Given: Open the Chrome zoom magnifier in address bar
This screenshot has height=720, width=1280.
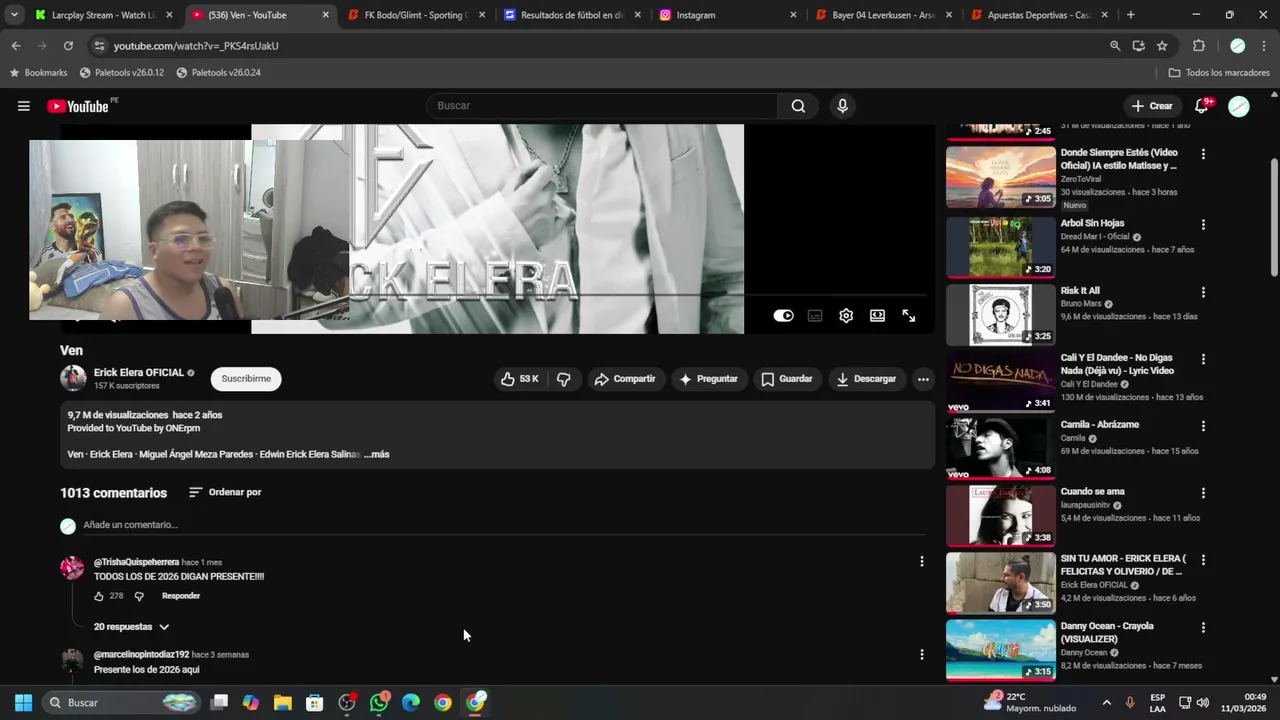Looking at the screenshot, I should pos(1115,46).
